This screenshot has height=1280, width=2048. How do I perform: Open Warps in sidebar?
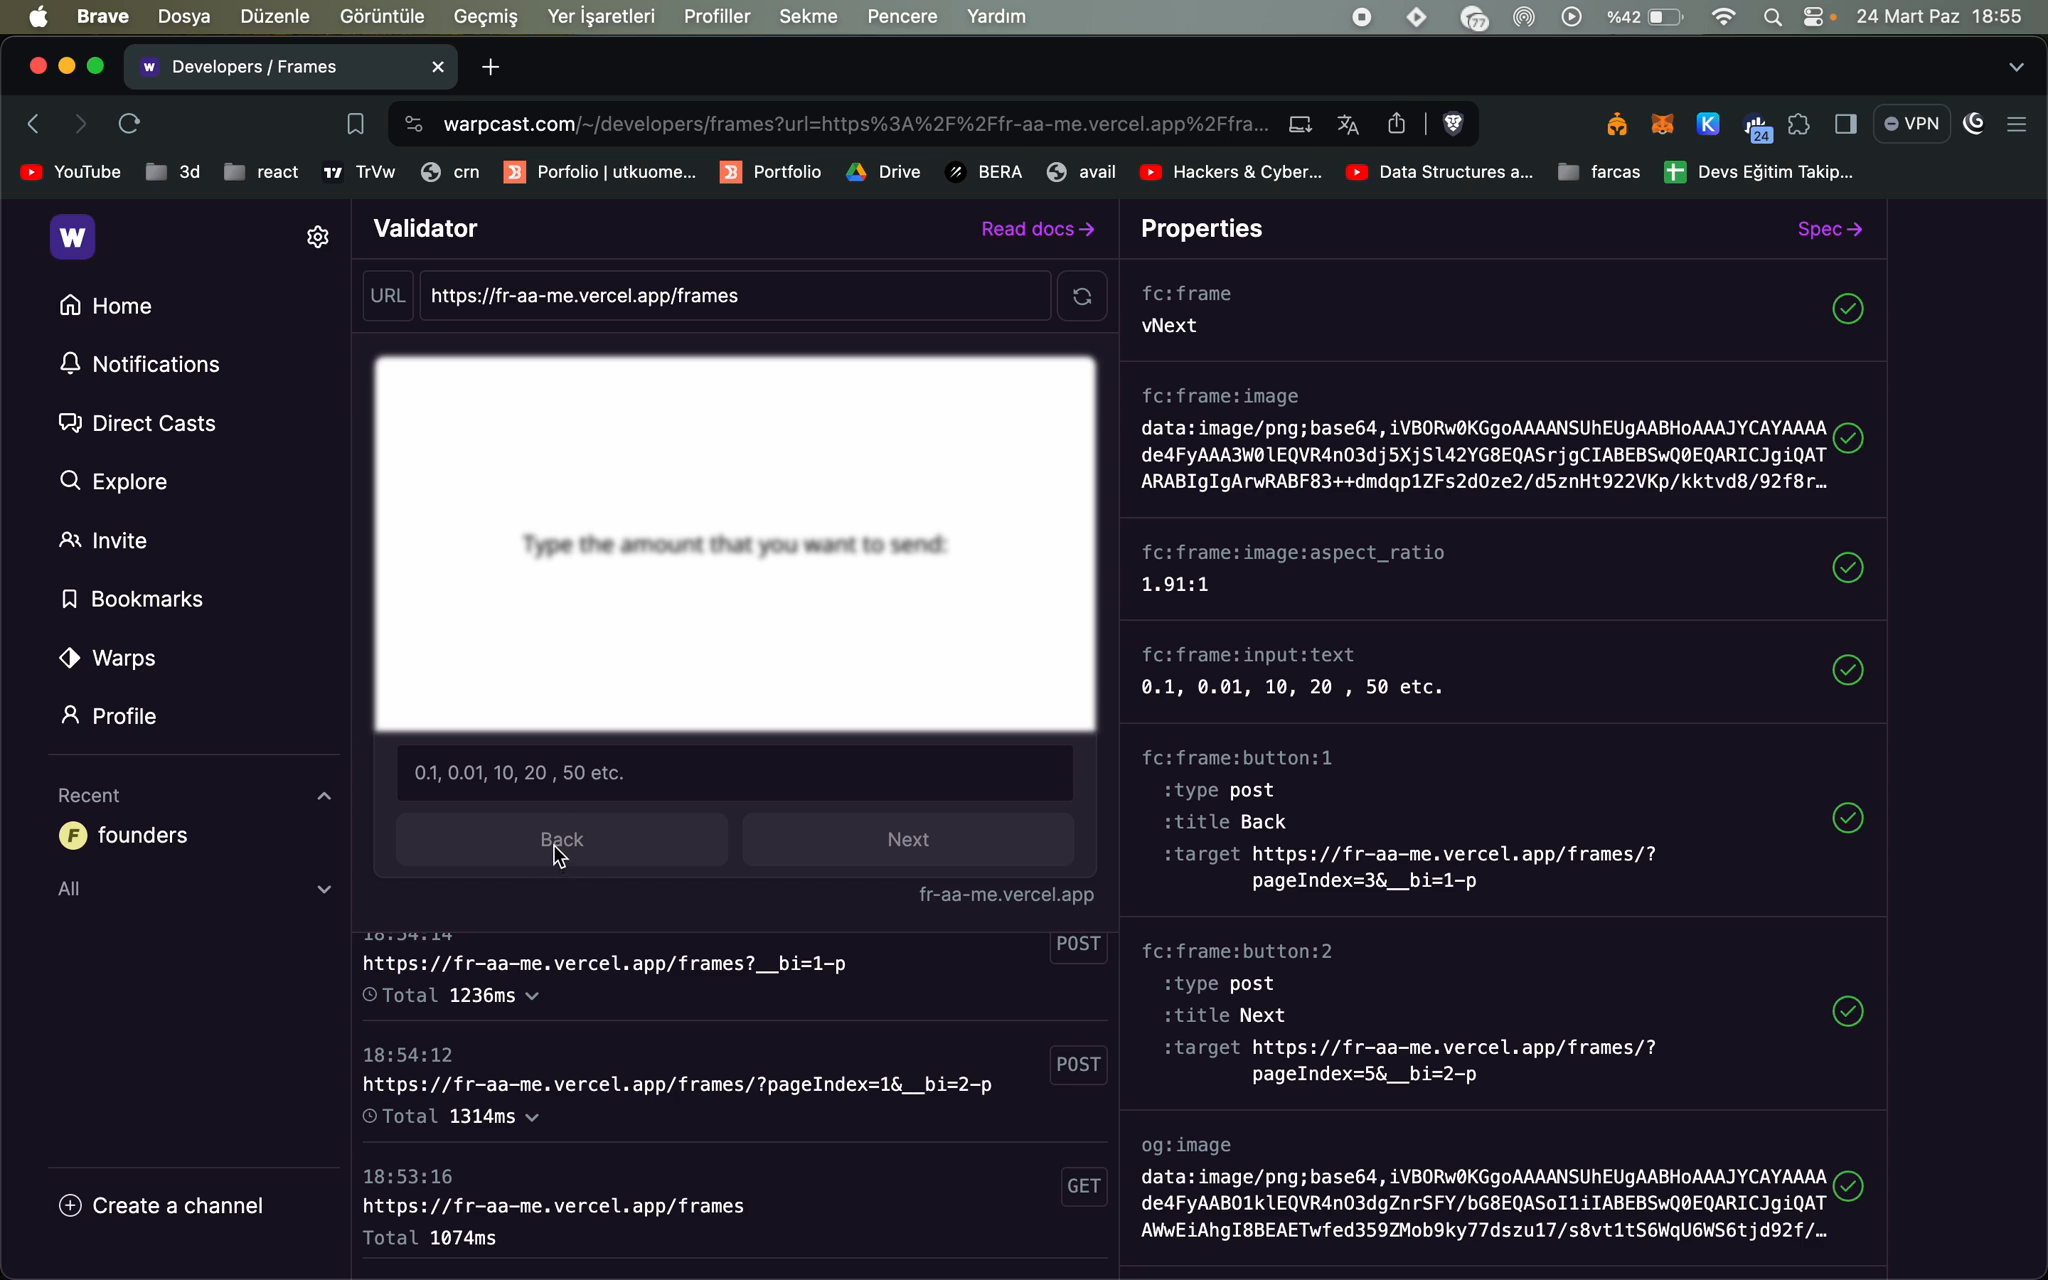(x=107, y=658)
